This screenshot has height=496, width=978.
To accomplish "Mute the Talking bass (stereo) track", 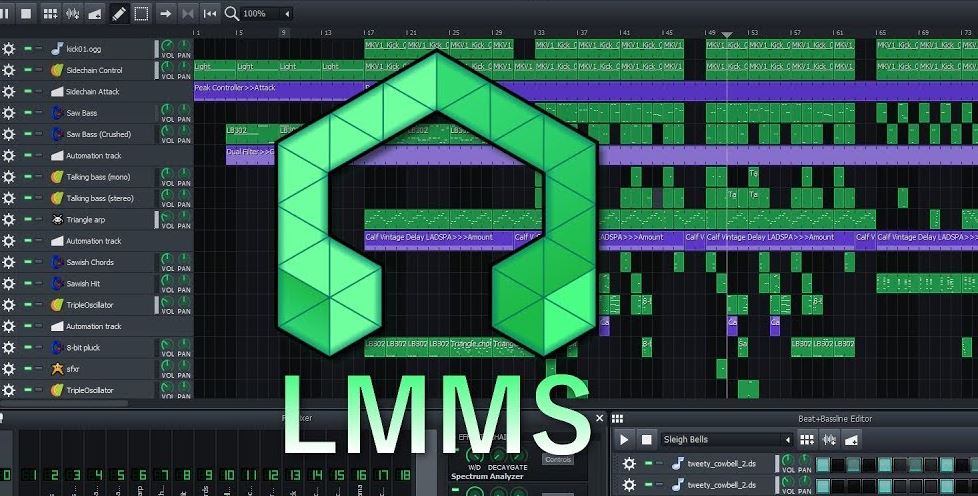I will tap(27, 198).
